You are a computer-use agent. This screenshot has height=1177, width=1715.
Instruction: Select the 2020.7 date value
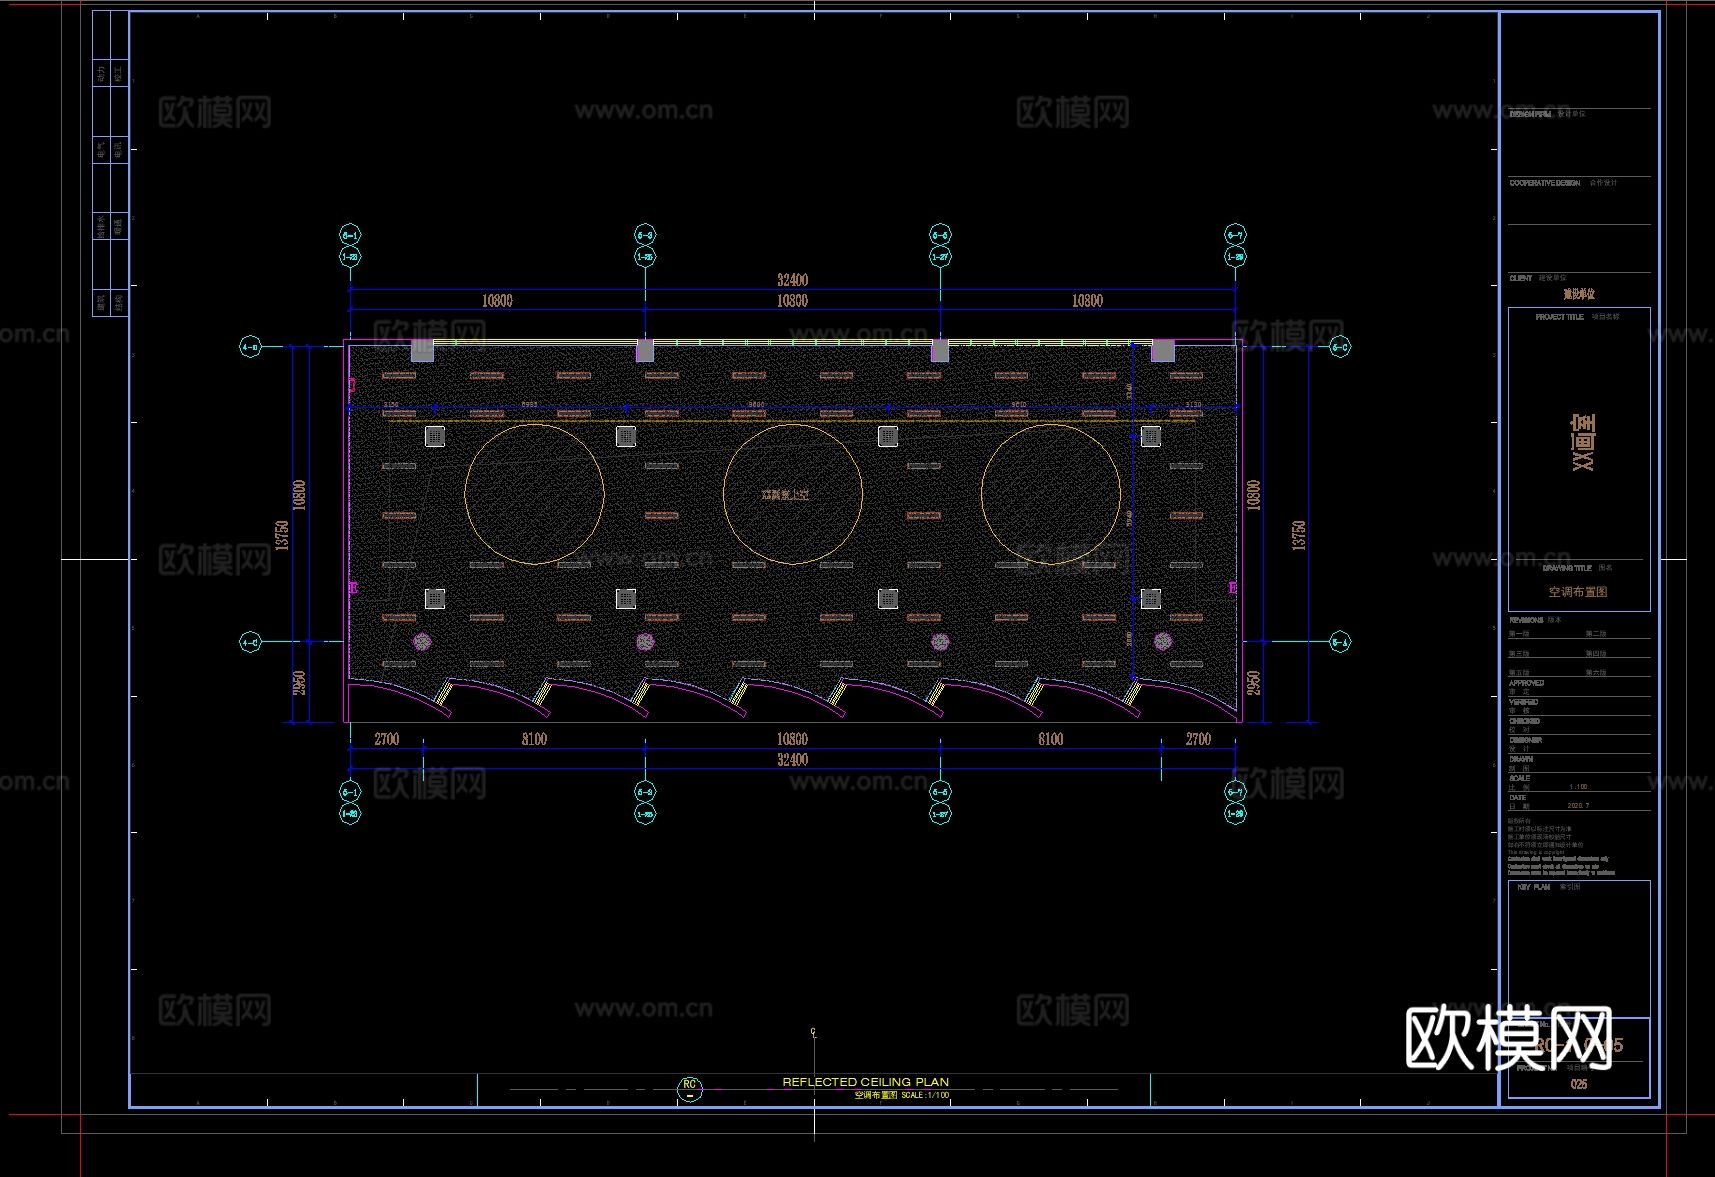point(1578,805)
